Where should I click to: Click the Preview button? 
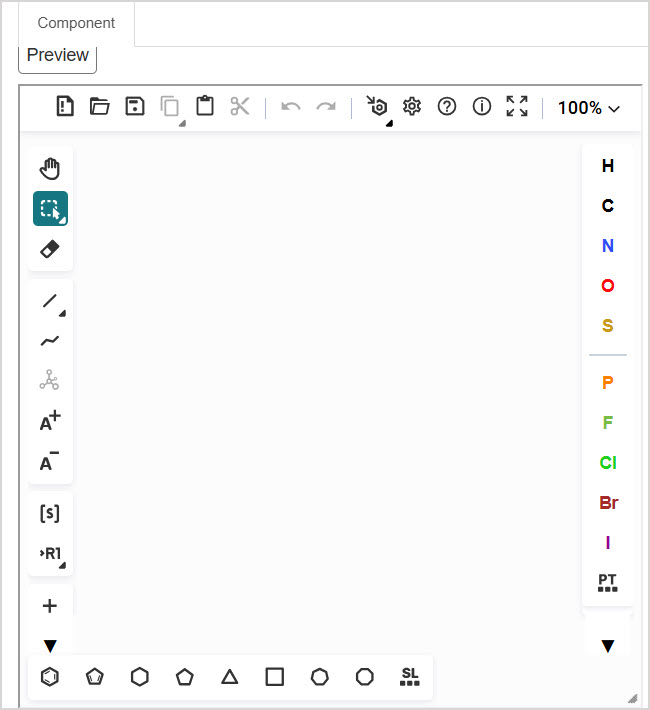(58, 56)
